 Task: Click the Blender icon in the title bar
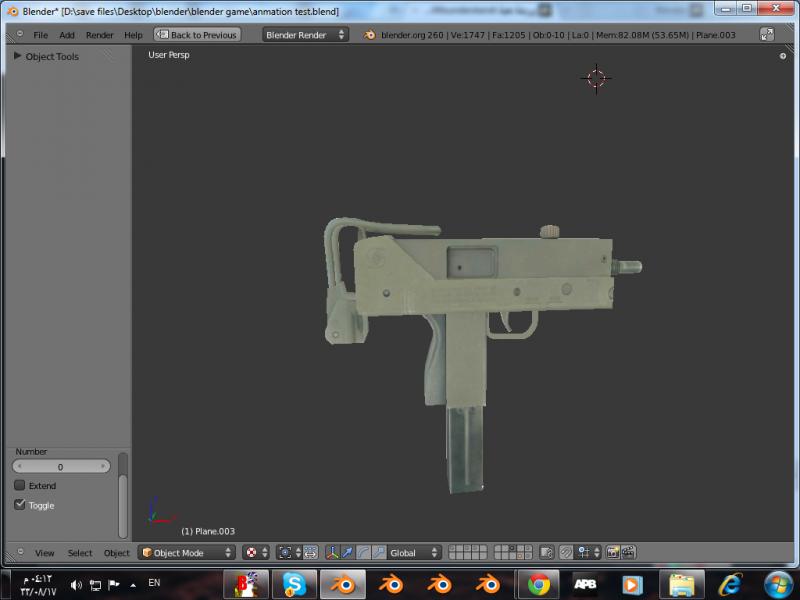12,11
